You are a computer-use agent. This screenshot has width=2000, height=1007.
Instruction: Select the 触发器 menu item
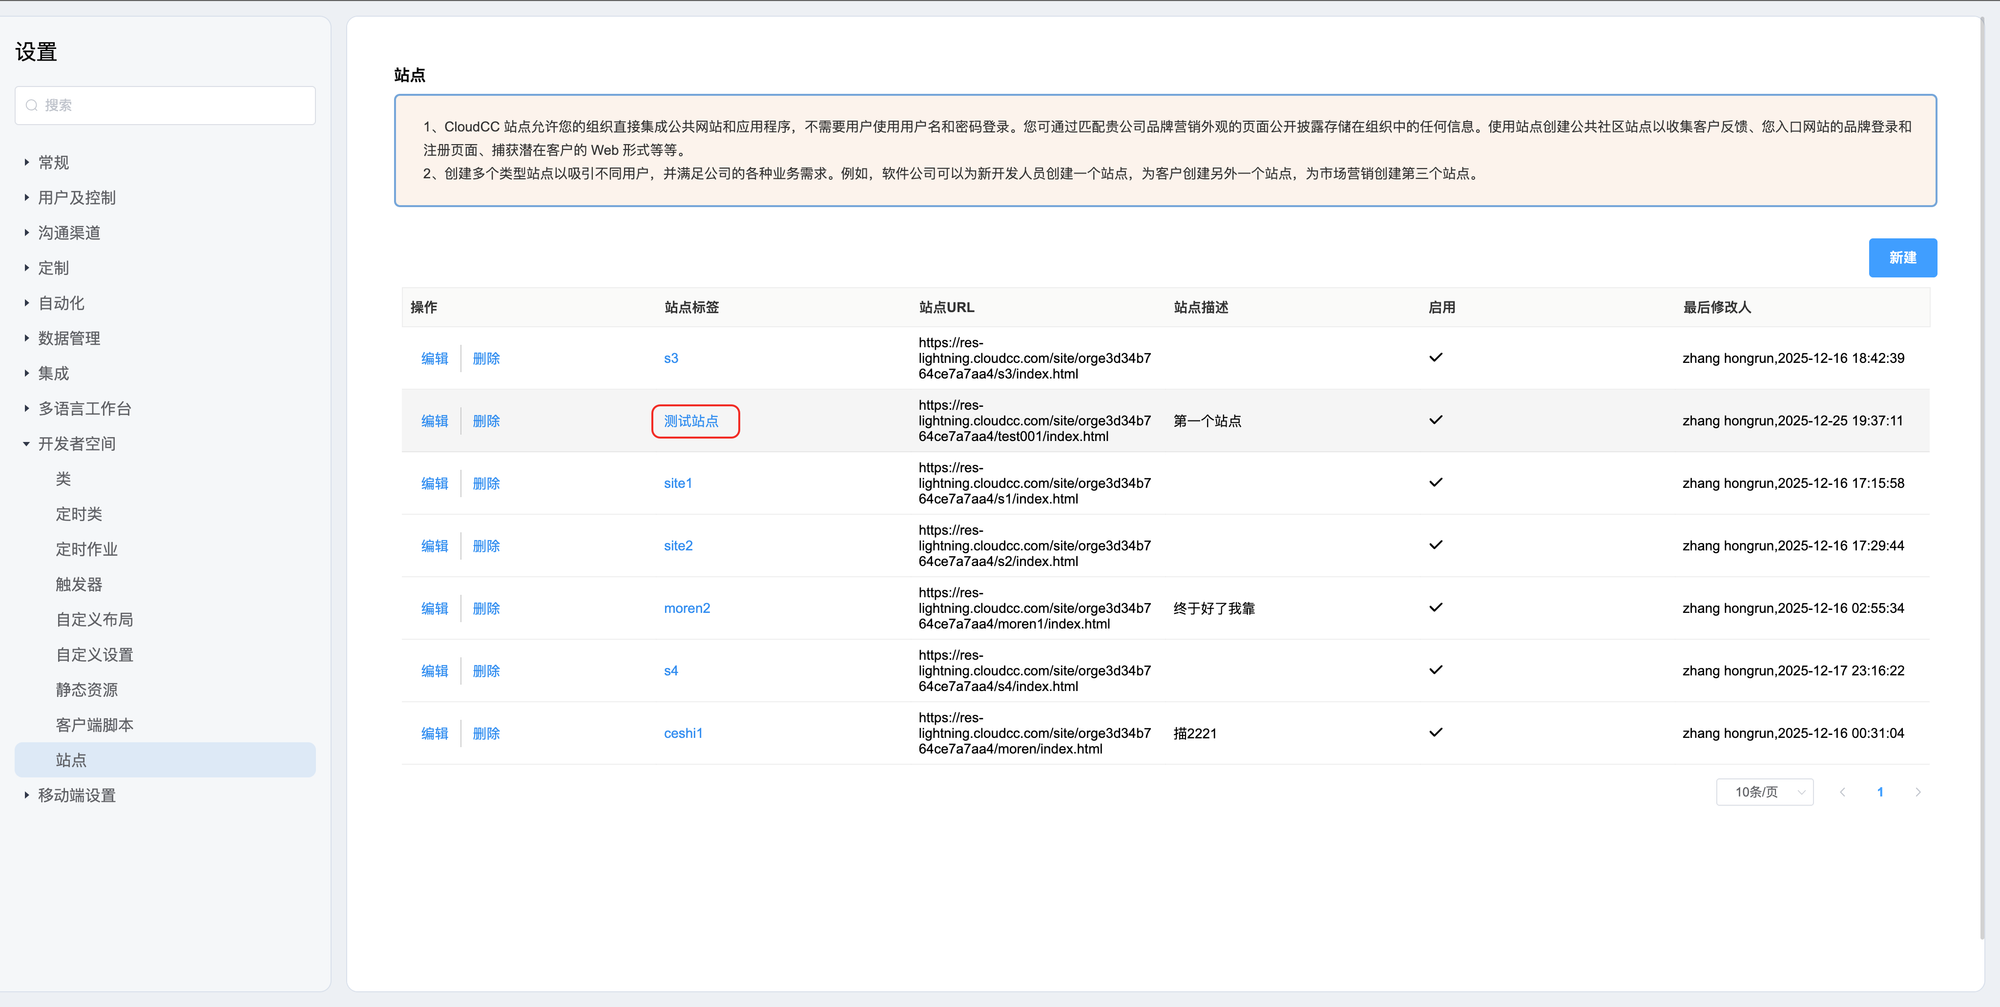[79, 584]
